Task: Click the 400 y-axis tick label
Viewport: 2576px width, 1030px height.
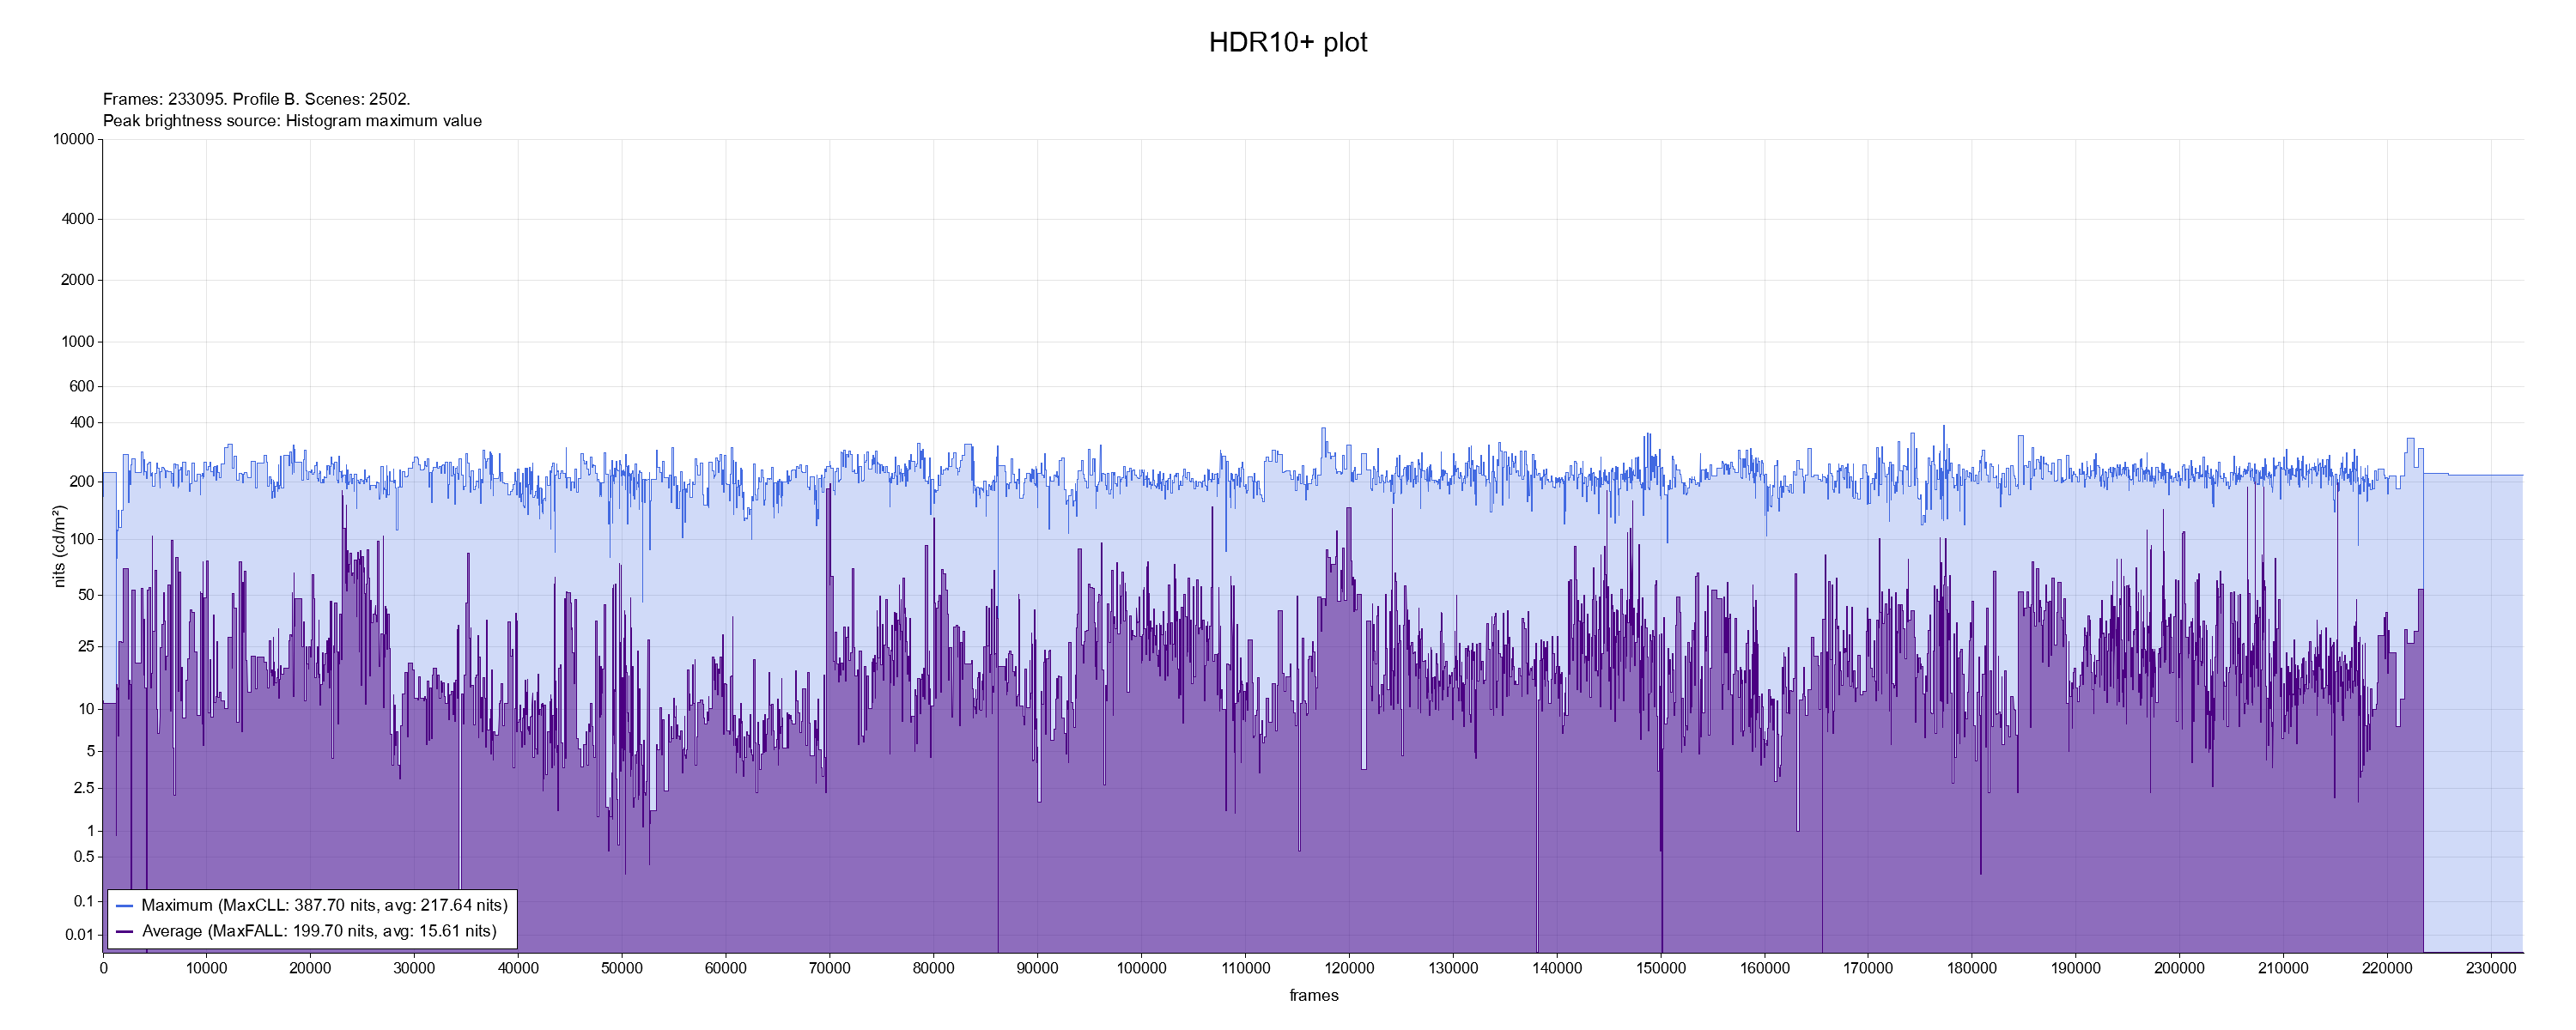Action: [81, 423]
